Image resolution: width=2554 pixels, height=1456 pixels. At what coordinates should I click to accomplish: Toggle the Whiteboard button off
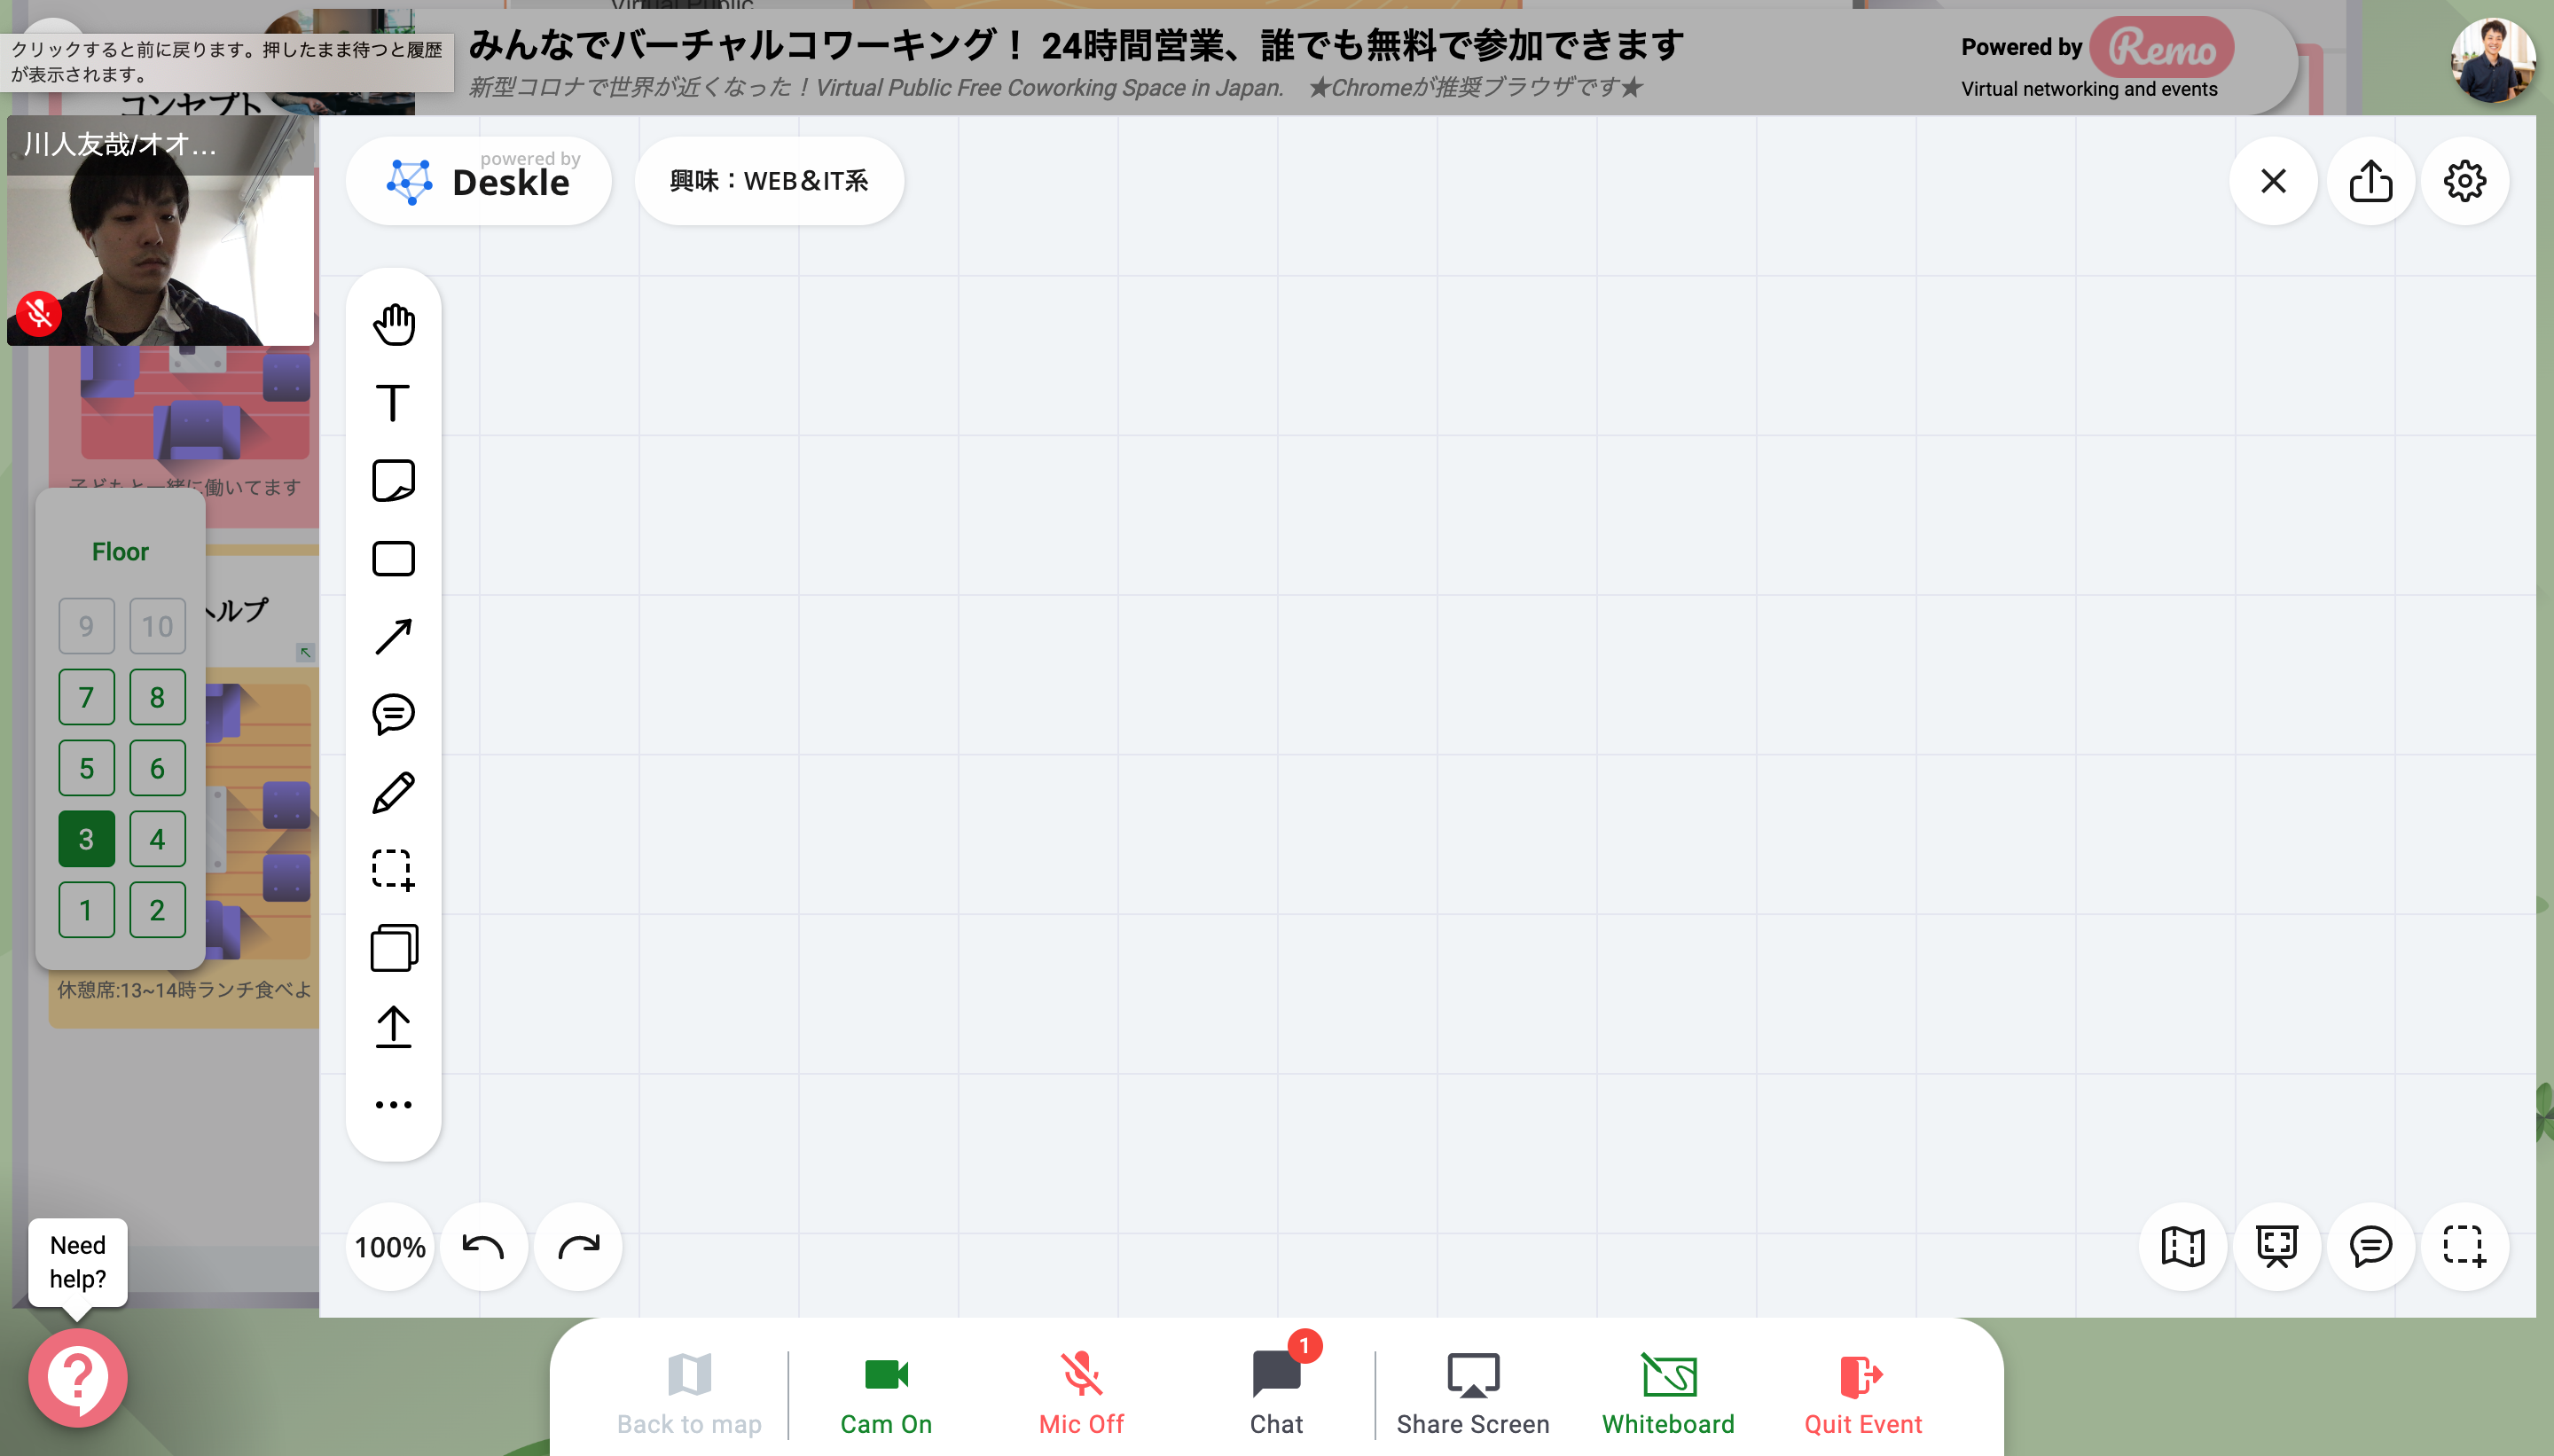[x=1667, y=1393]
